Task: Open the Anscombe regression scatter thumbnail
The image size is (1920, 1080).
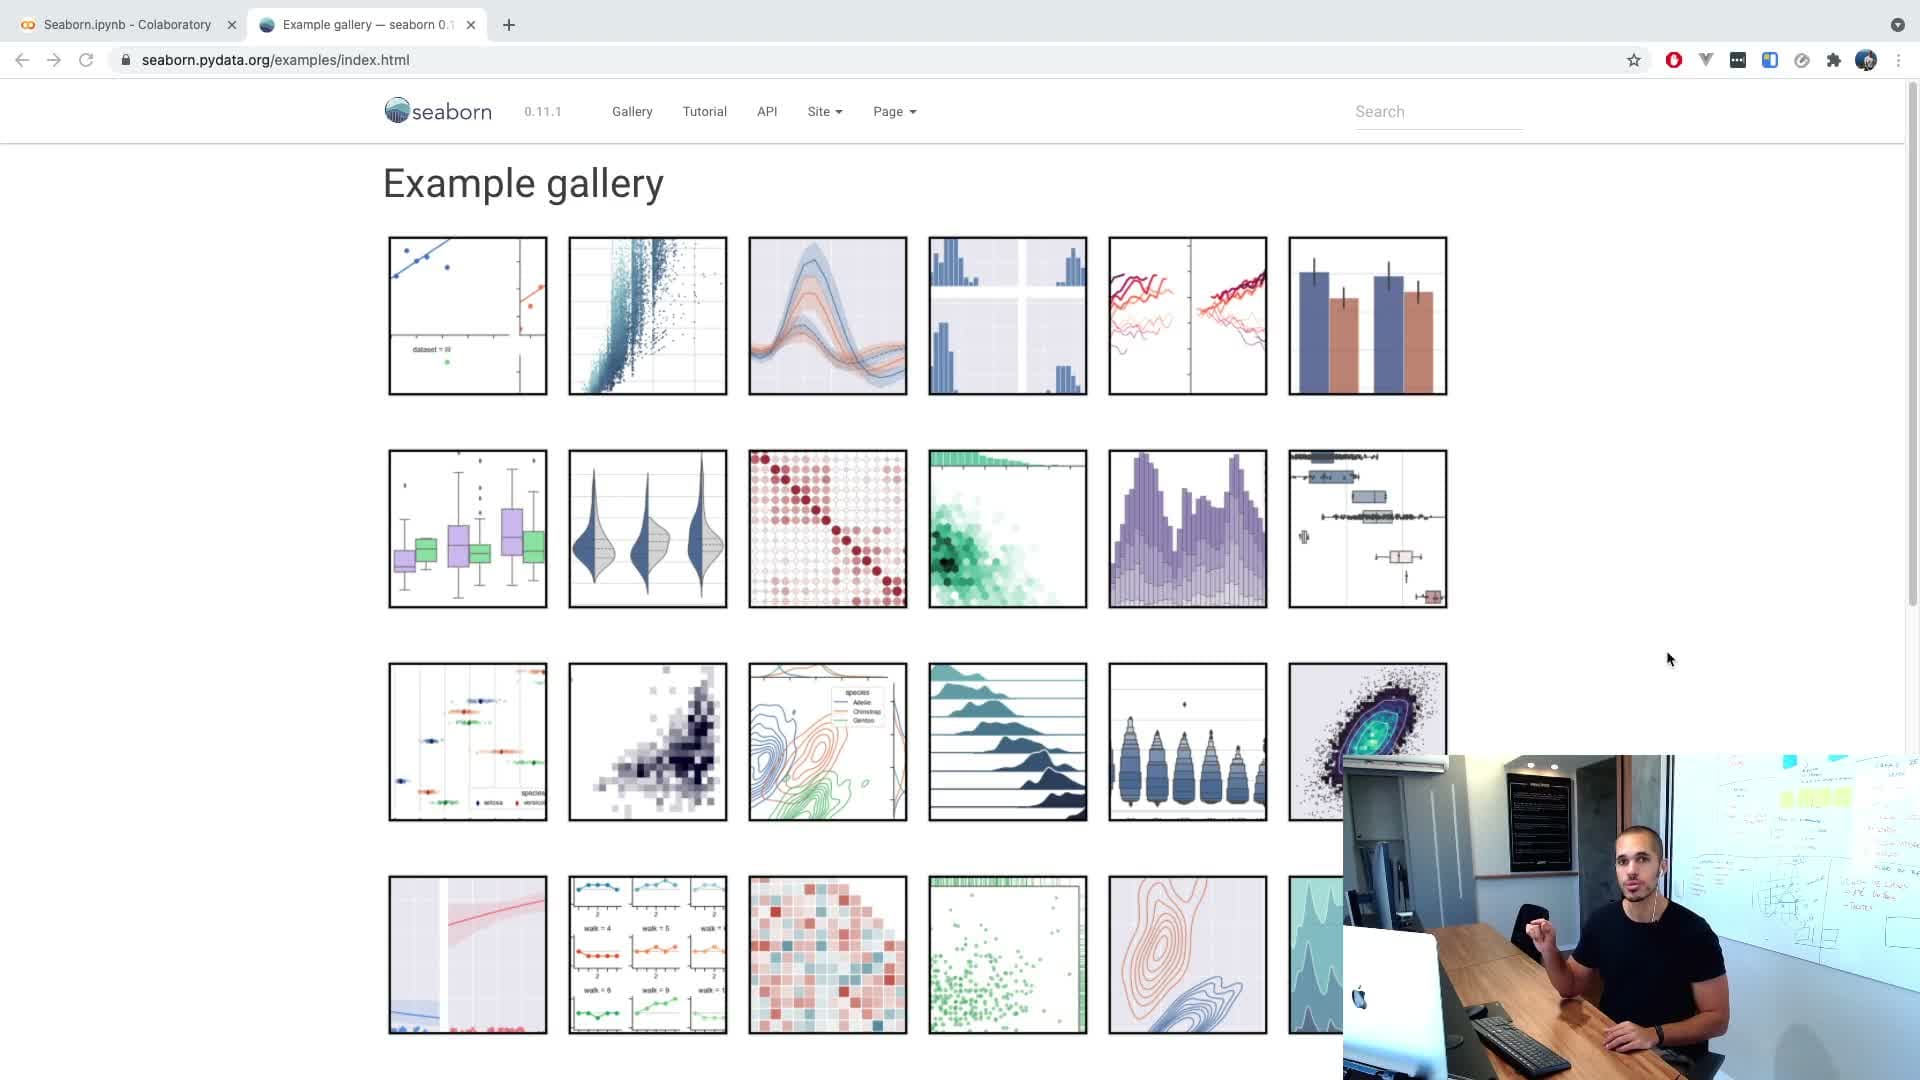Action: 468,316
